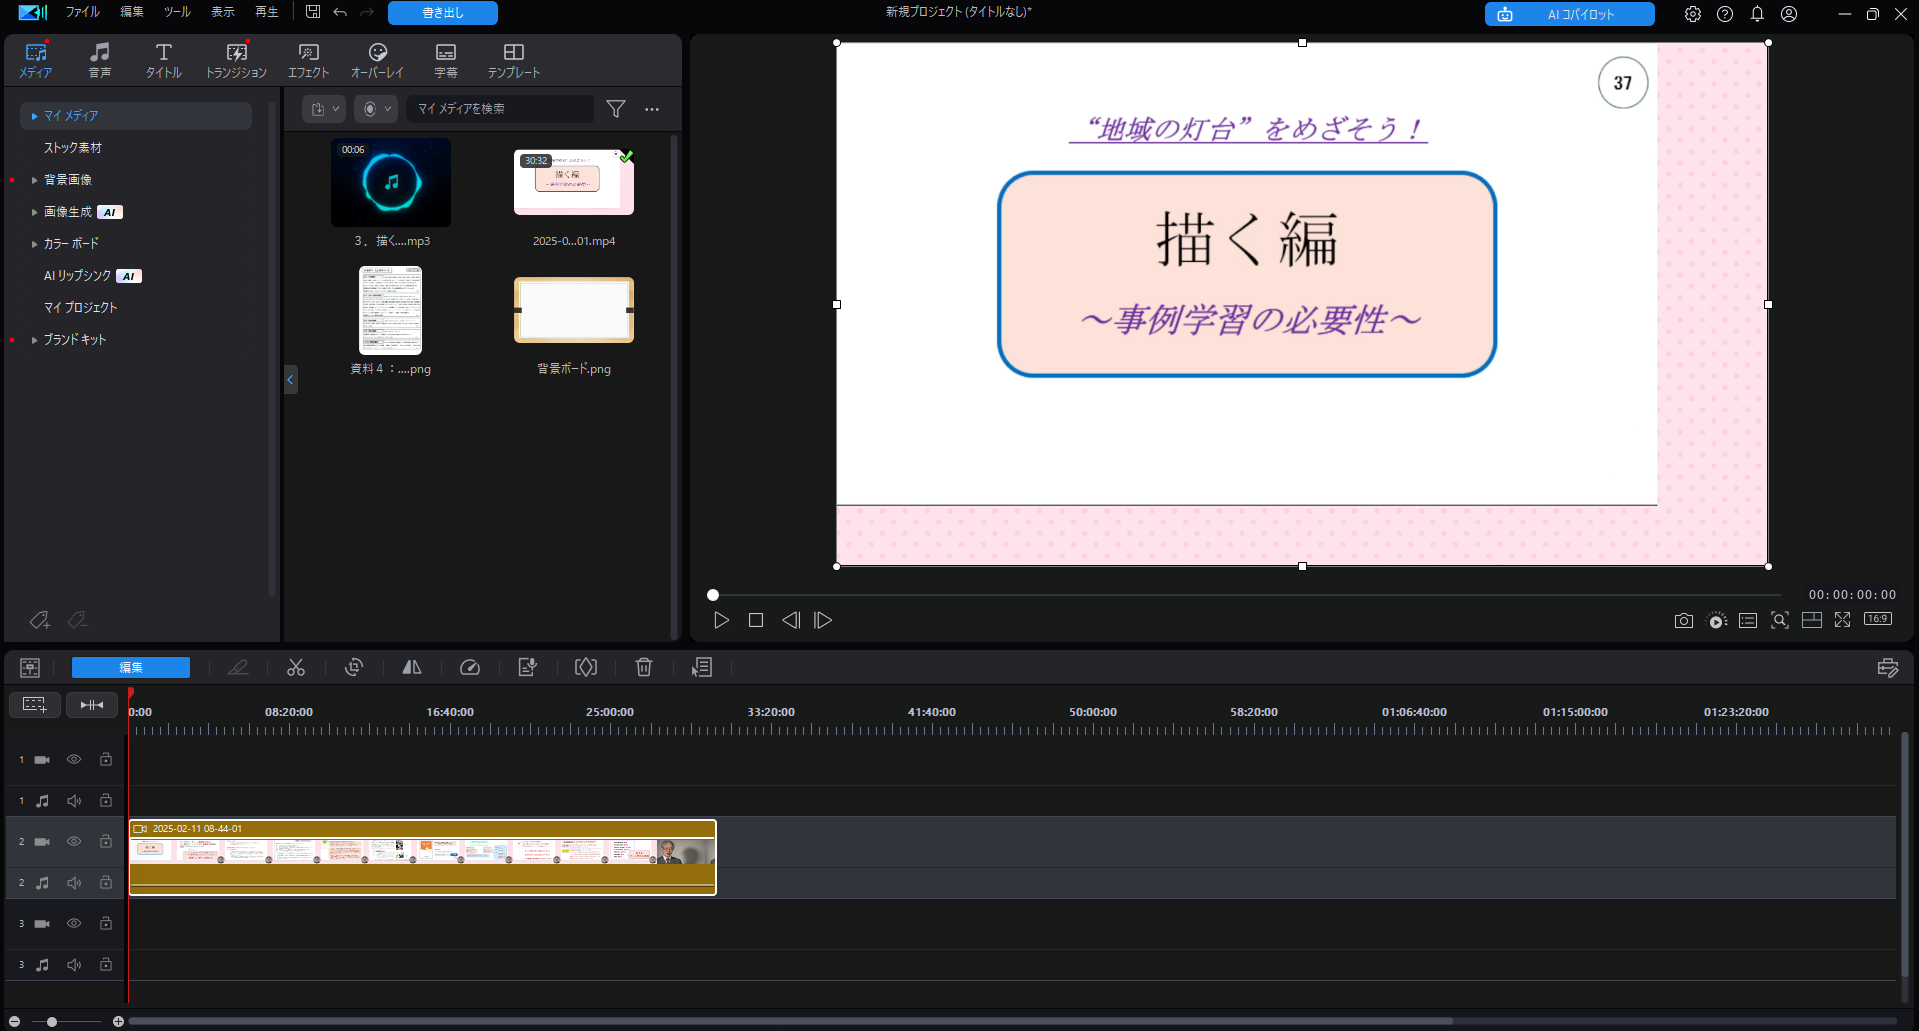Step to next frame in preview

pos(823,620)
